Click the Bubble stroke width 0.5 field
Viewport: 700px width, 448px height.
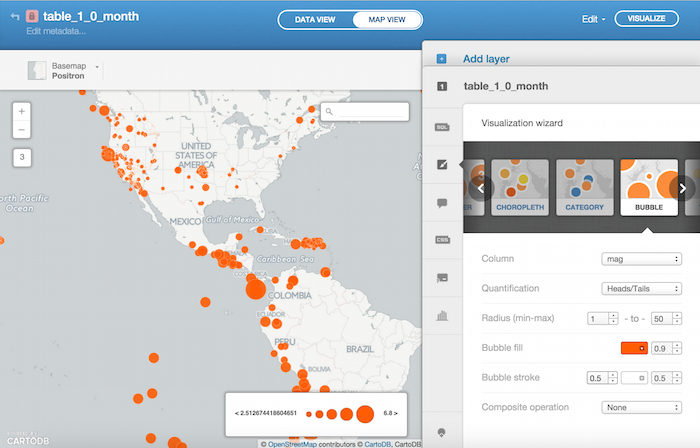point(598,378)
